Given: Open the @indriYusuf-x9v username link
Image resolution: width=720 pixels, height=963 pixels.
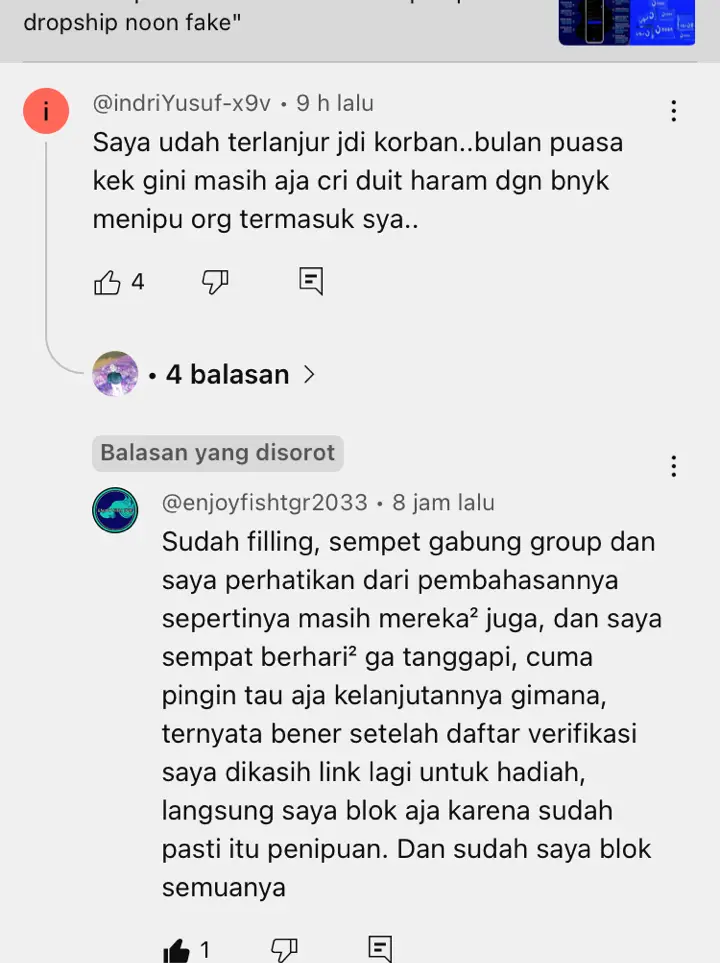Looking at the screenshot, I should click(x=182, y=103).
